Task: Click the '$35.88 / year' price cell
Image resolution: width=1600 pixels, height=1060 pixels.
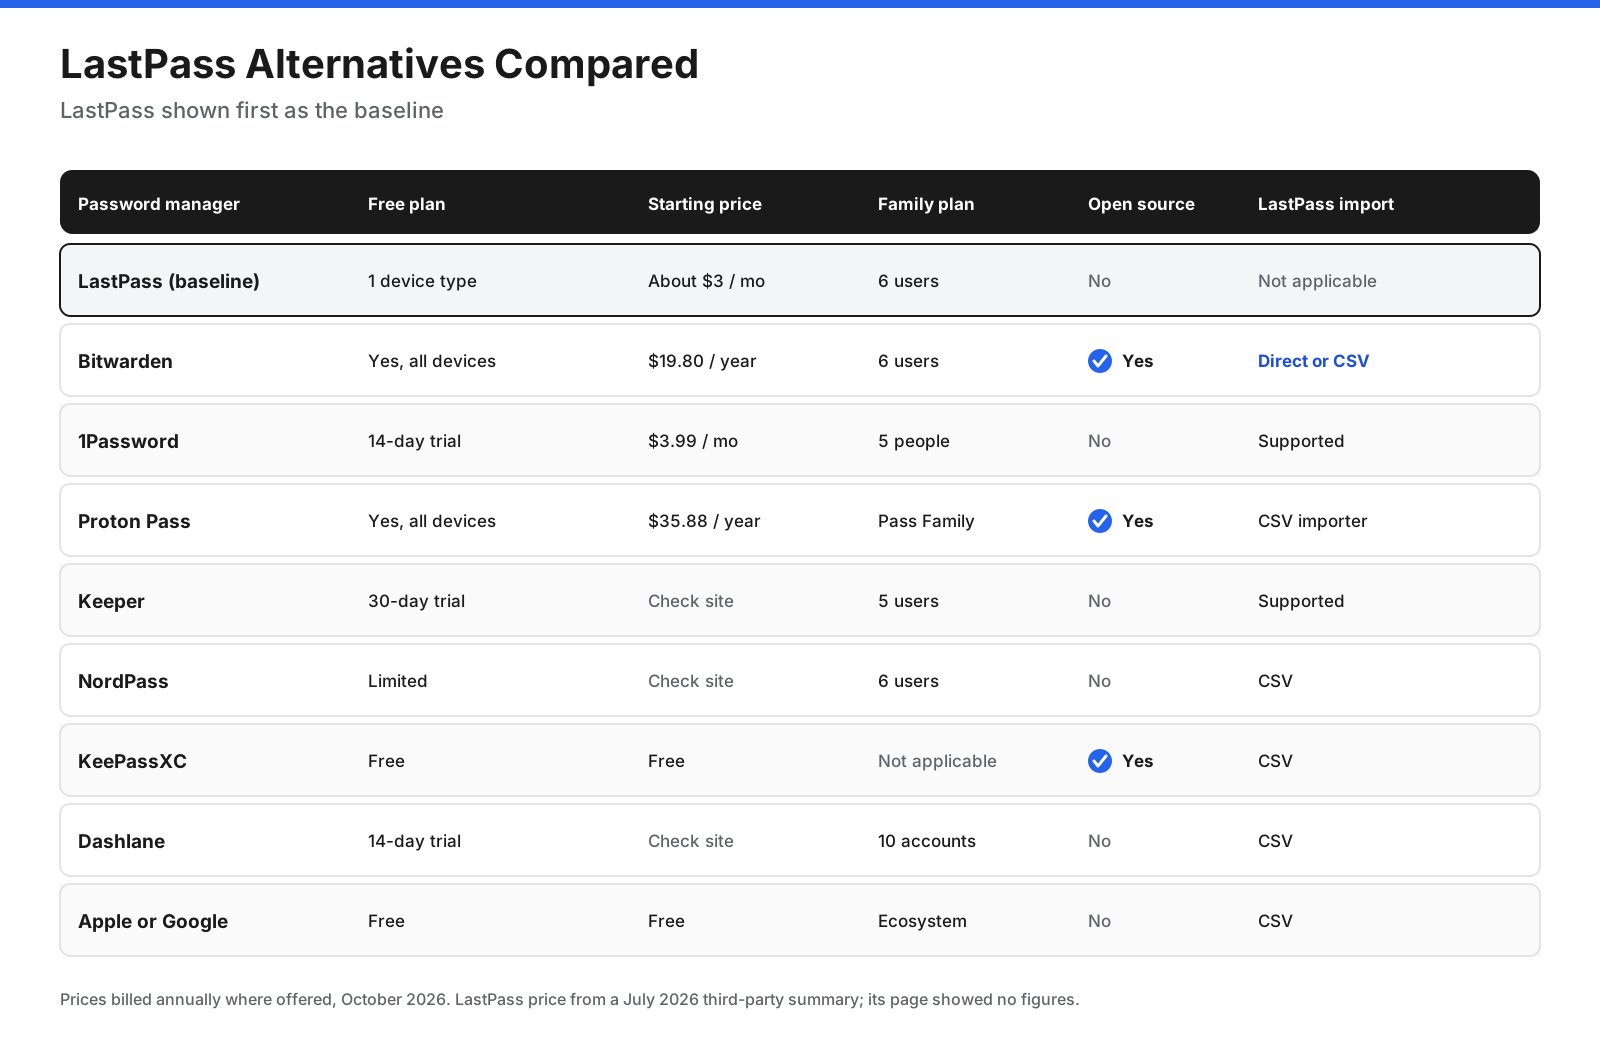Action: point(704,521)
